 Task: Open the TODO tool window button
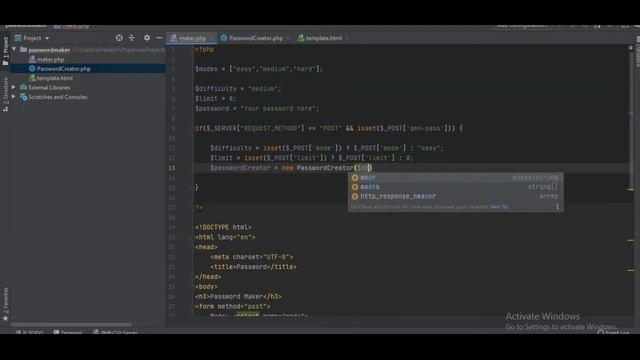pos(30,333)
